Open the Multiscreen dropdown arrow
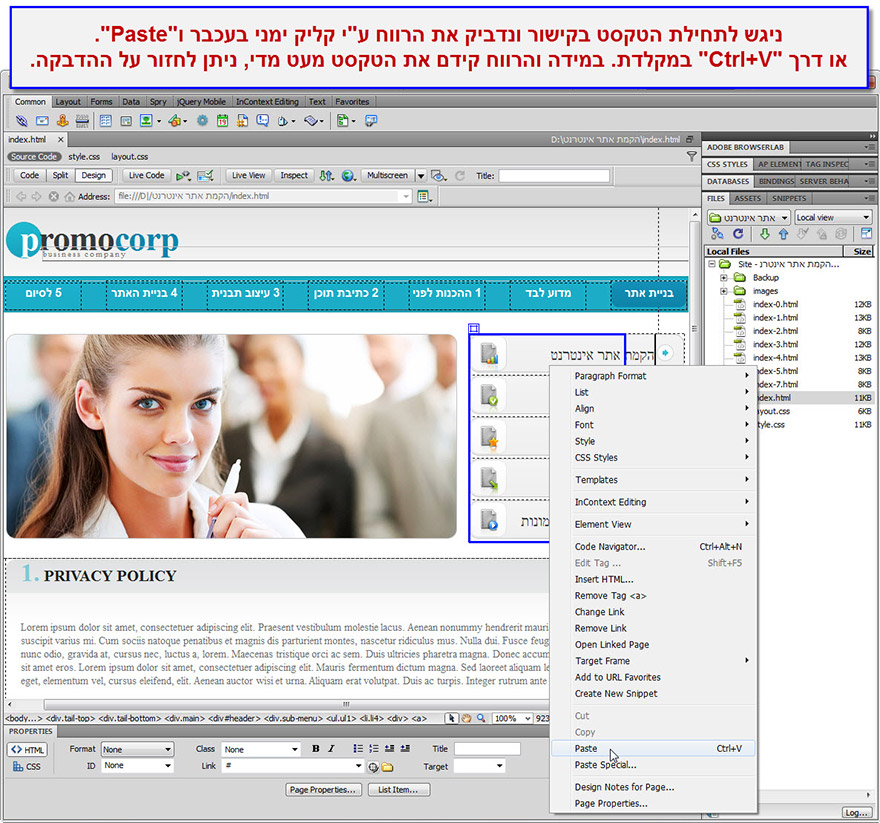Viewport: 880px width, 823px height. (x=421, y=176)
